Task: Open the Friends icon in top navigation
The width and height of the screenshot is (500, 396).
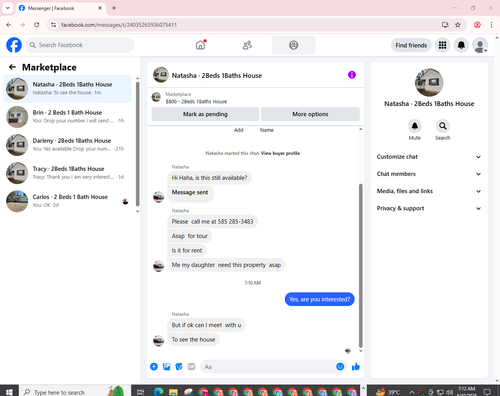Action: [x=247, y=45]
